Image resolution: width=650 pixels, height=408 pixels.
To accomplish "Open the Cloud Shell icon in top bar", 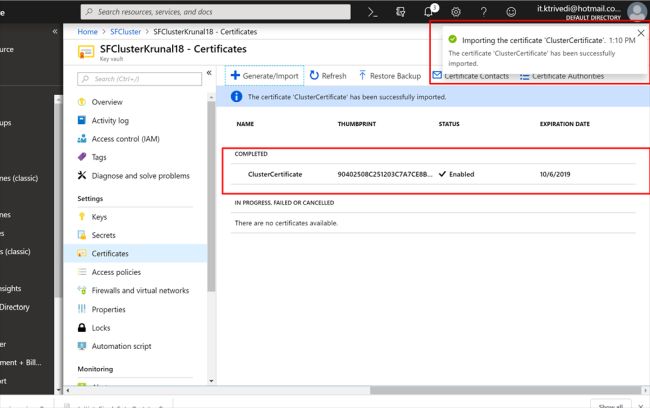I will coord(372,12).
